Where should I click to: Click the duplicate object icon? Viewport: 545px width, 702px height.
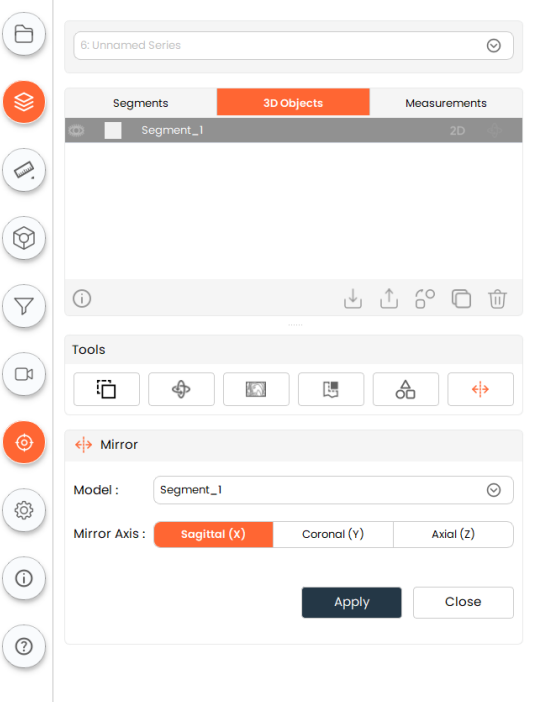(x=461, y=299)
